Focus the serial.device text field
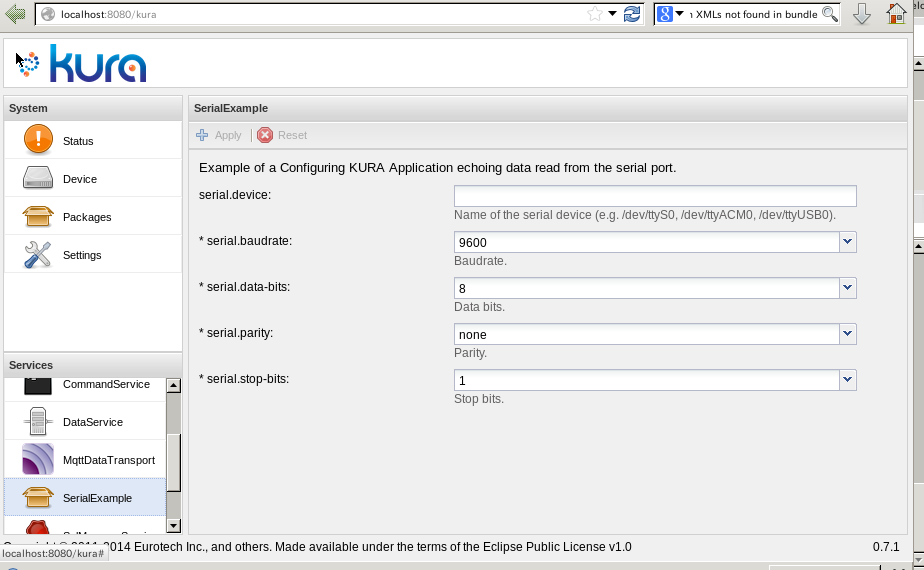The width and height of the screenshot is (924, 570). click(x=655, y=196)
